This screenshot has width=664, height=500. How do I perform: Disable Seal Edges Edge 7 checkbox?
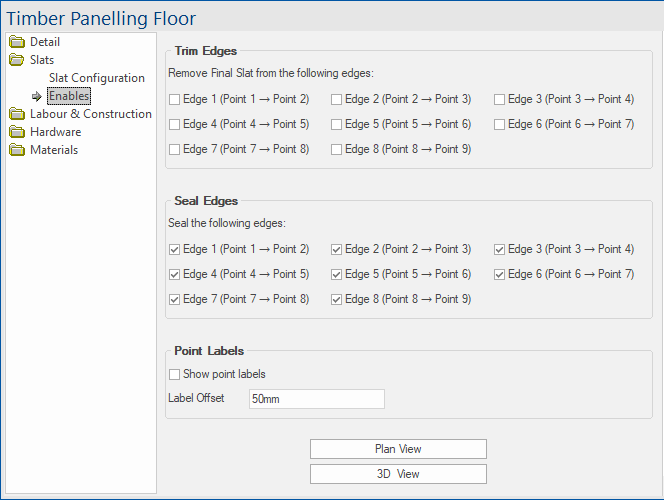[x=174, y=299]
